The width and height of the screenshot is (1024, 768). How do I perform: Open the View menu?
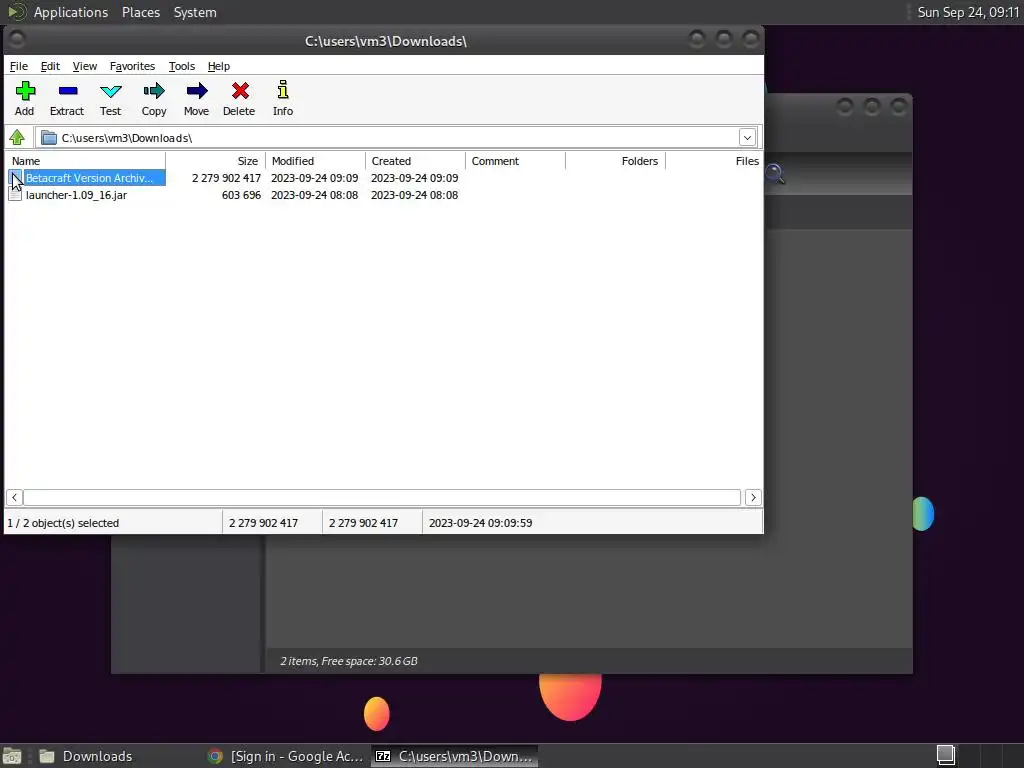84,66
